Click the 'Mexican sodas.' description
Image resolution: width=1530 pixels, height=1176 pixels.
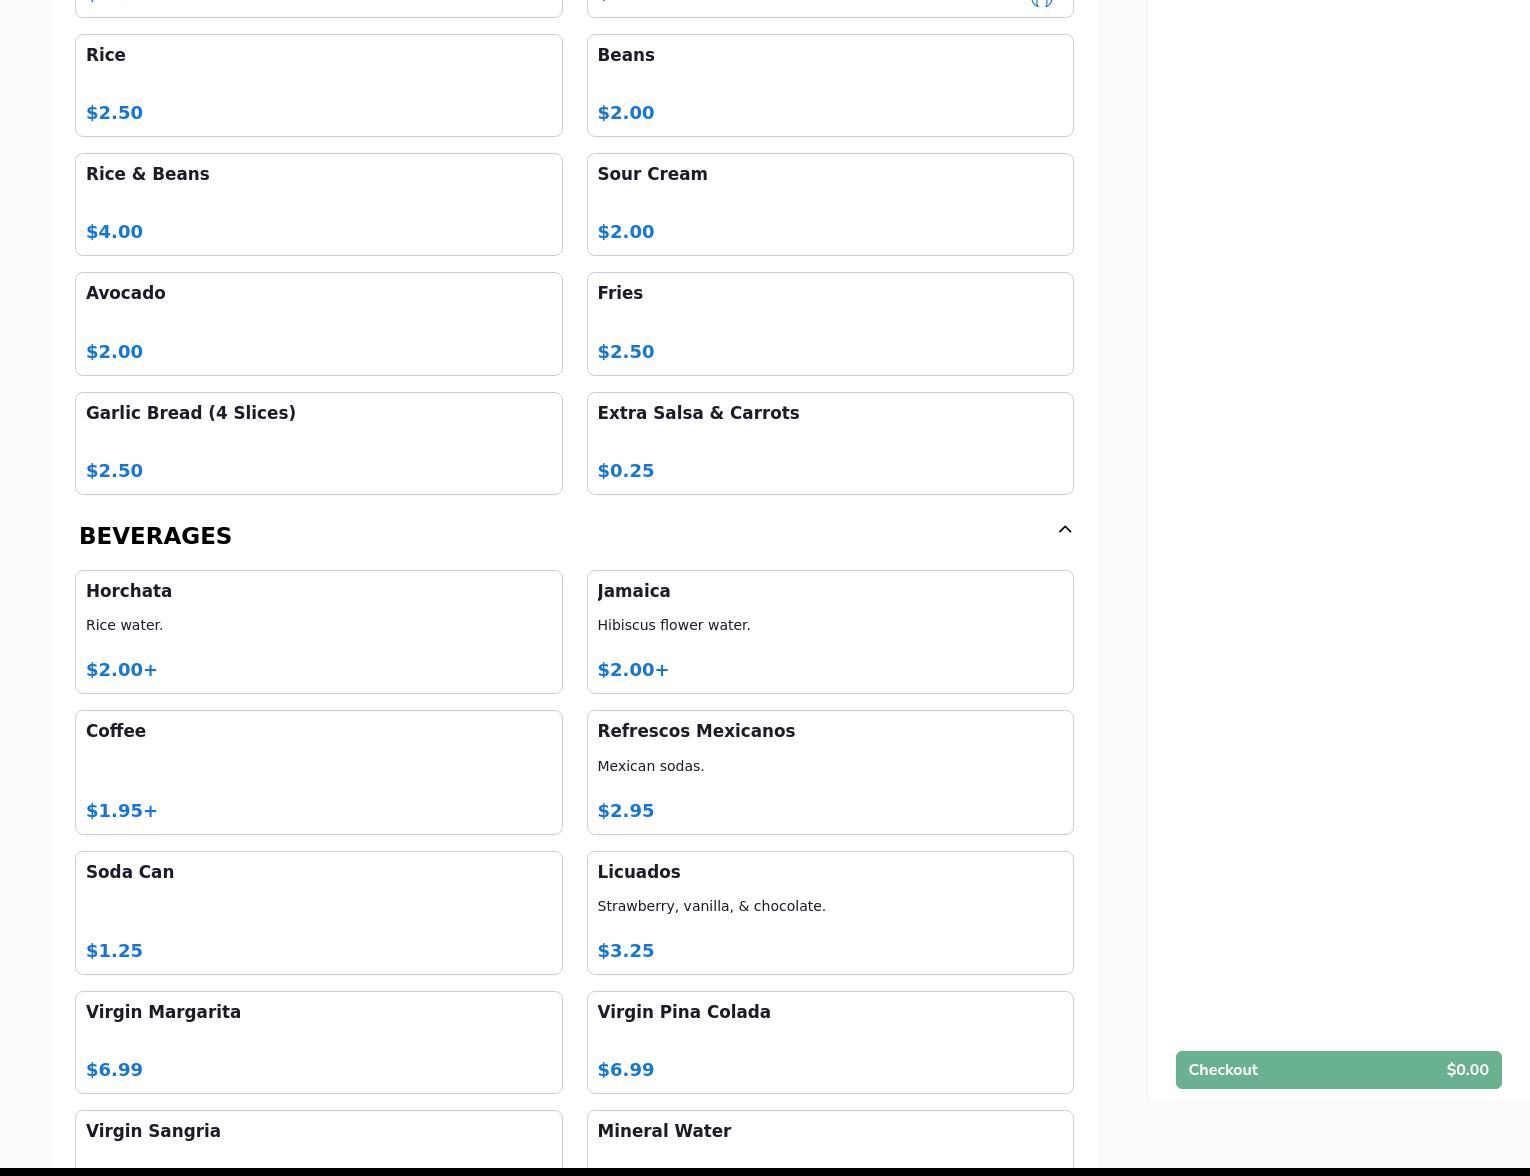point(651,766)
